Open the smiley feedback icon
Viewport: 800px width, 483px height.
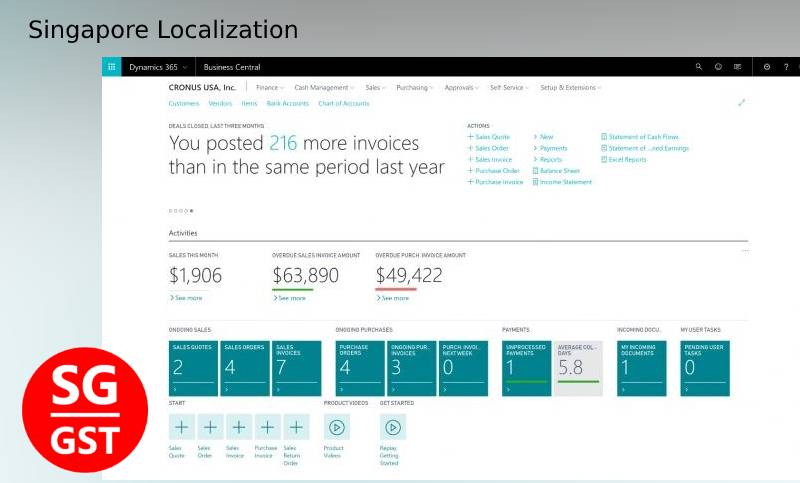[718, 67]
